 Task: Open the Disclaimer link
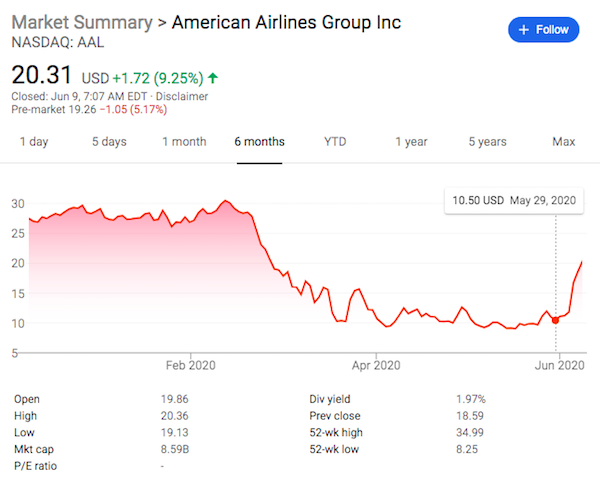click(x=181, y=96)
